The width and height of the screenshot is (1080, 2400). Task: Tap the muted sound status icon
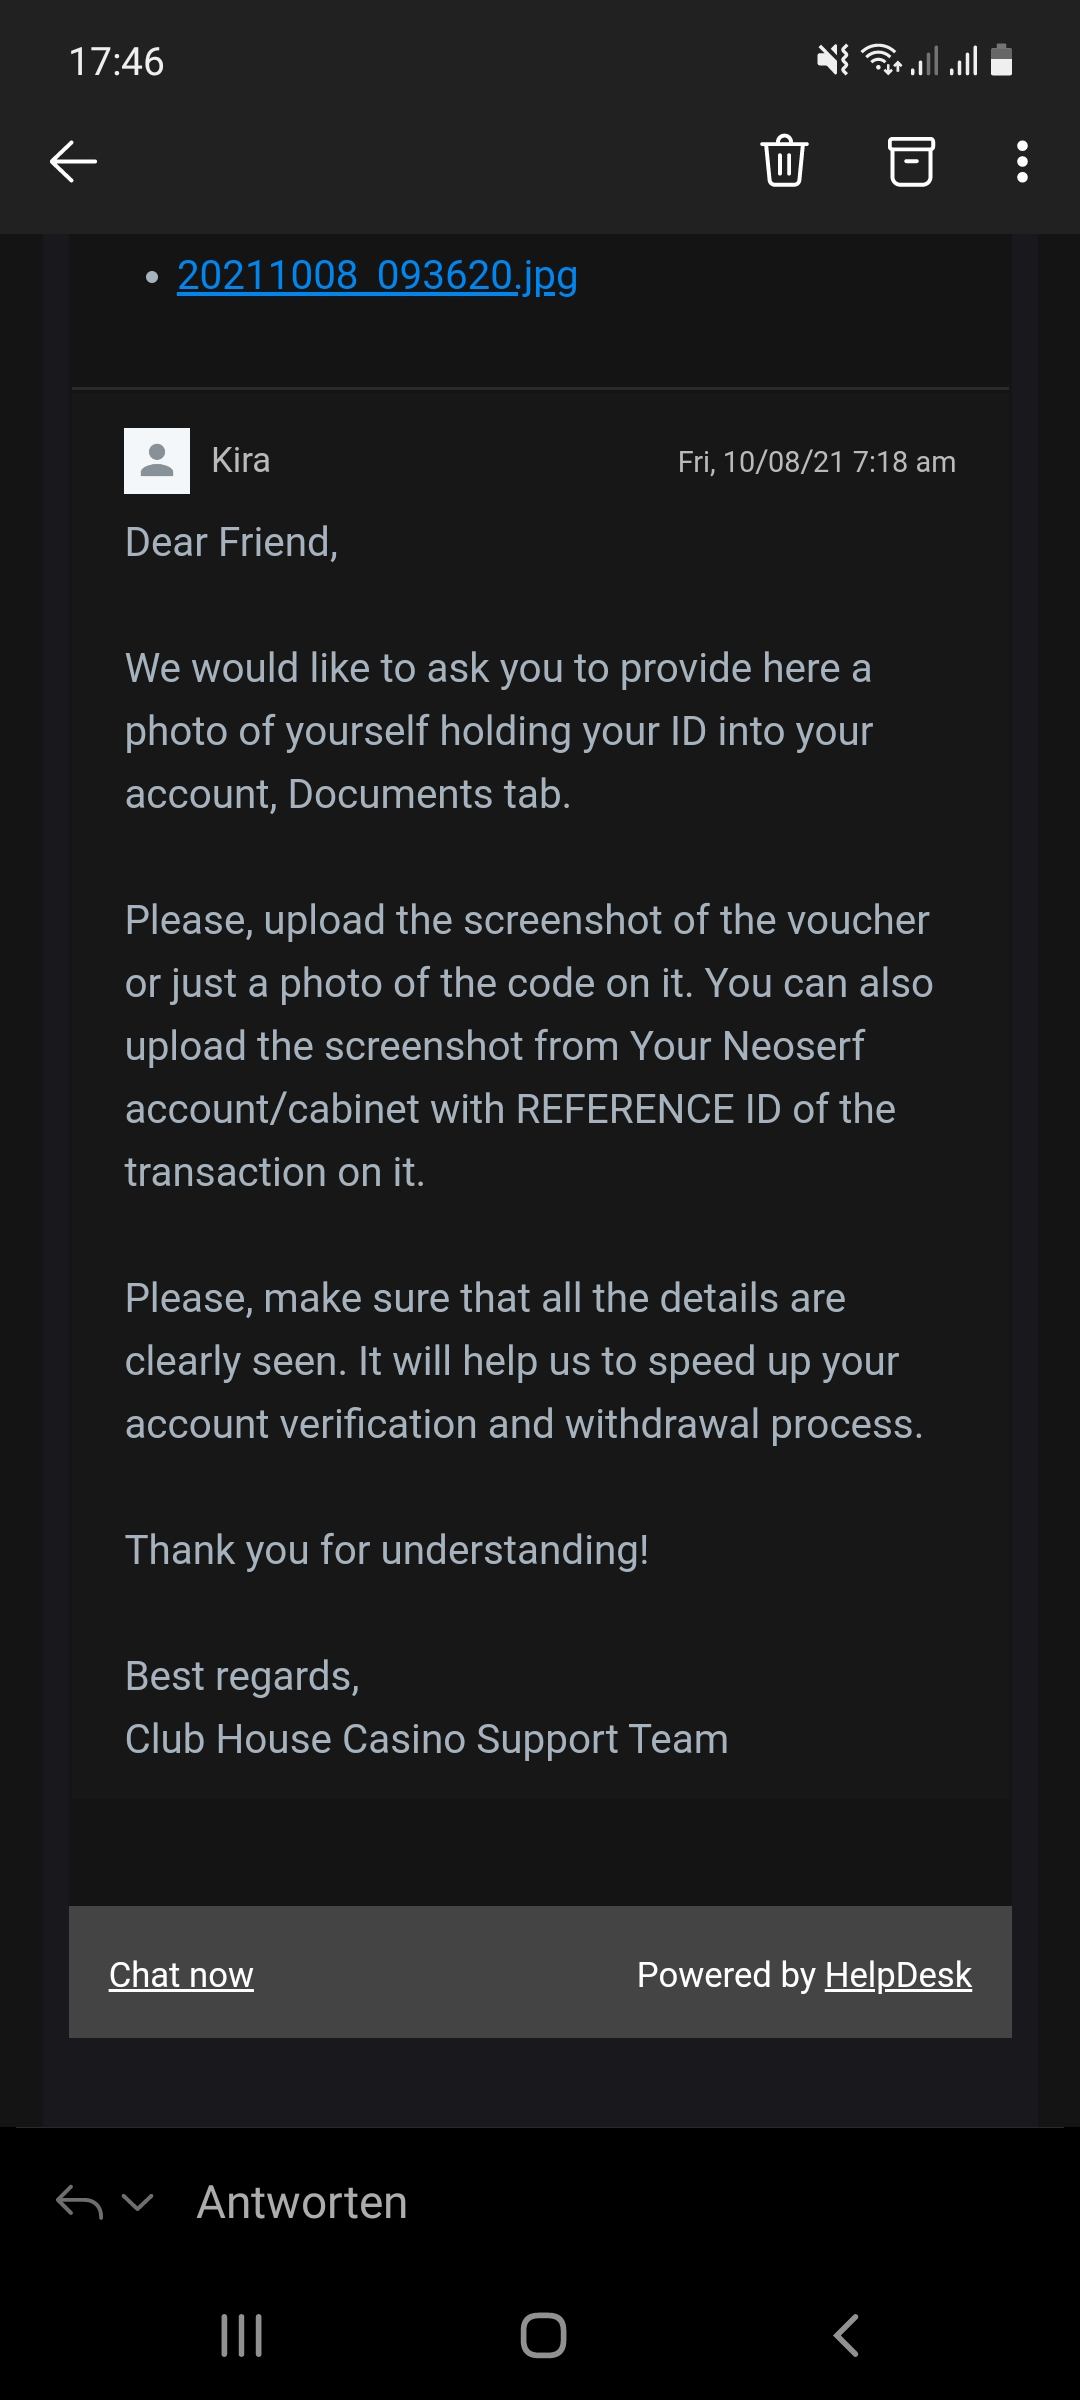point(832,61)
